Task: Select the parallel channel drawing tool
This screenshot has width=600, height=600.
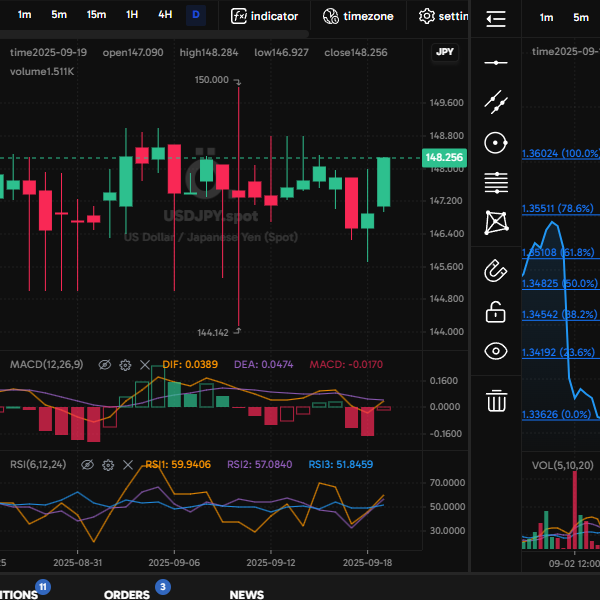Action: click(x=495, y=101)
